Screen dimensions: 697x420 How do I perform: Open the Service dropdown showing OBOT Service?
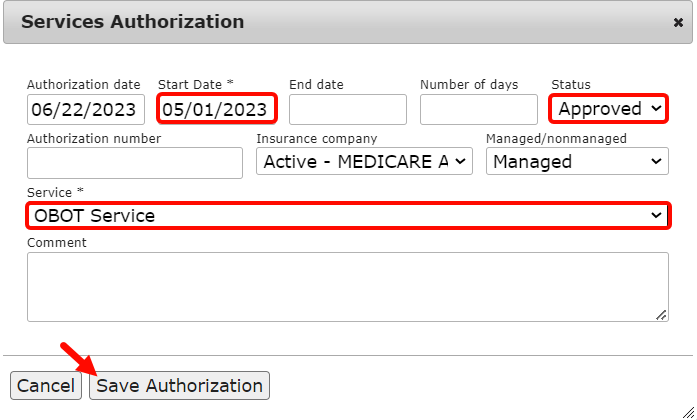pos(347,215)
